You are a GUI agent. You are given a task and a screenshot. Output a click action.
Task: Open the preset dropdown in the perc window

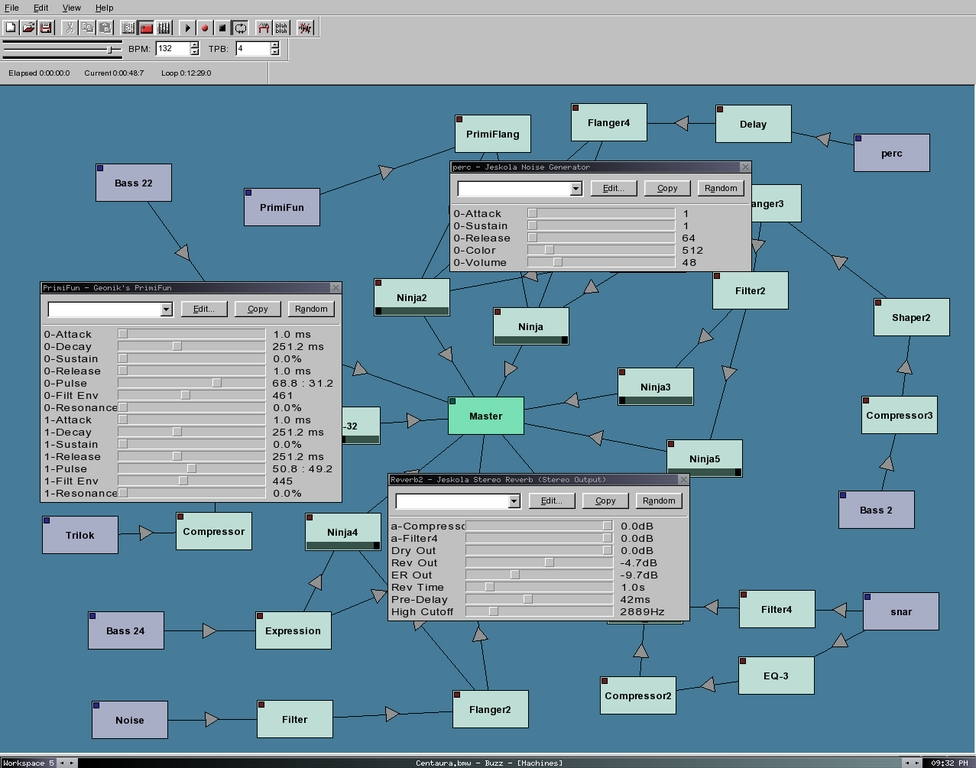[574, 188]
